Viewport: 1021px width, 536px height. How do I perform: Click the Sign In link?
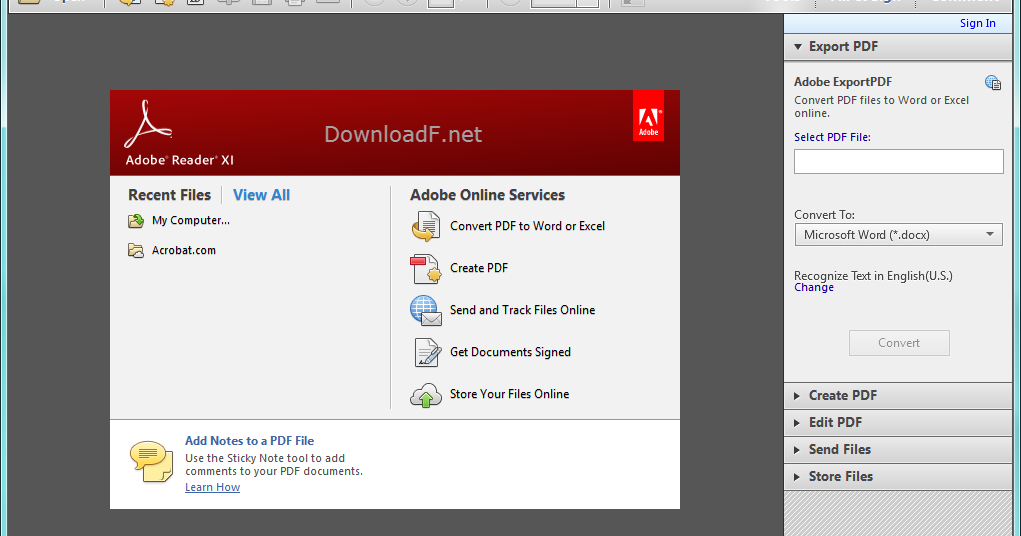(x=977, y=23)
